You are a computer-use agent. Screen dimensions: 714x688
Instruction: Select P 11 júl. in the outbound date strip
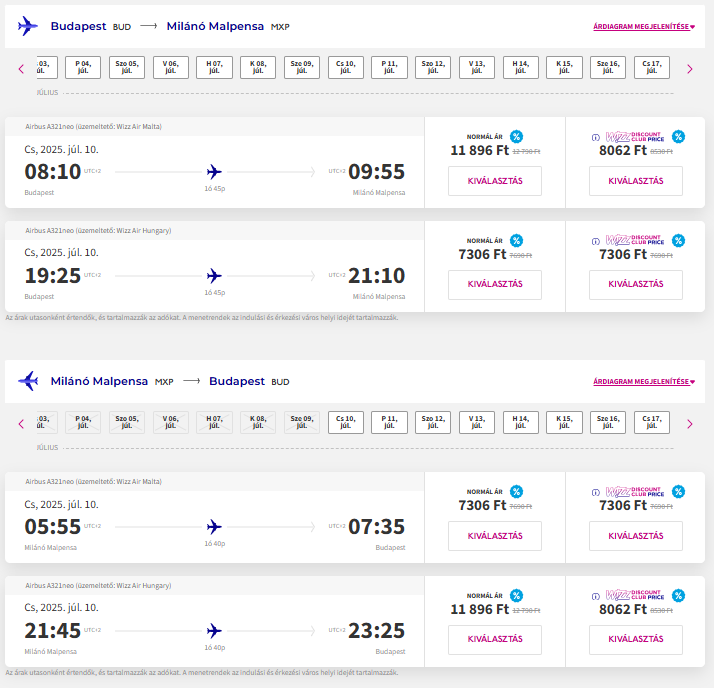tap(389, 68)
